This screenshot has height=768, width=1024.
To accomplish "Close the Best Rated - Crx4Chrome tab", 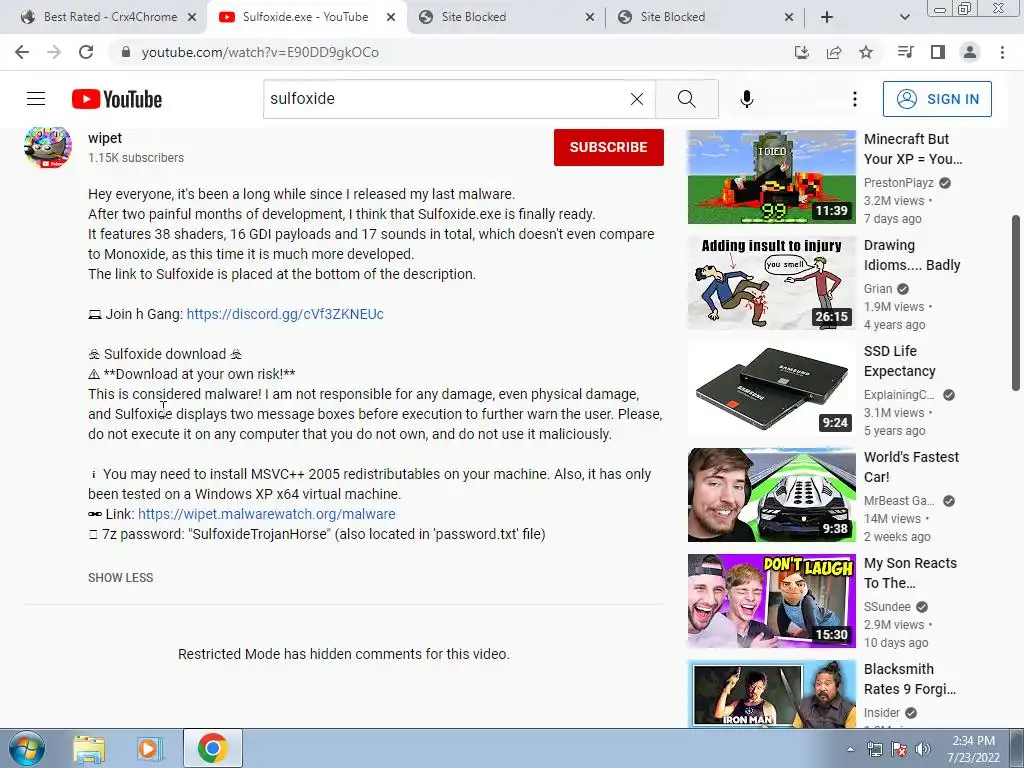I will [x=192, y=17].
